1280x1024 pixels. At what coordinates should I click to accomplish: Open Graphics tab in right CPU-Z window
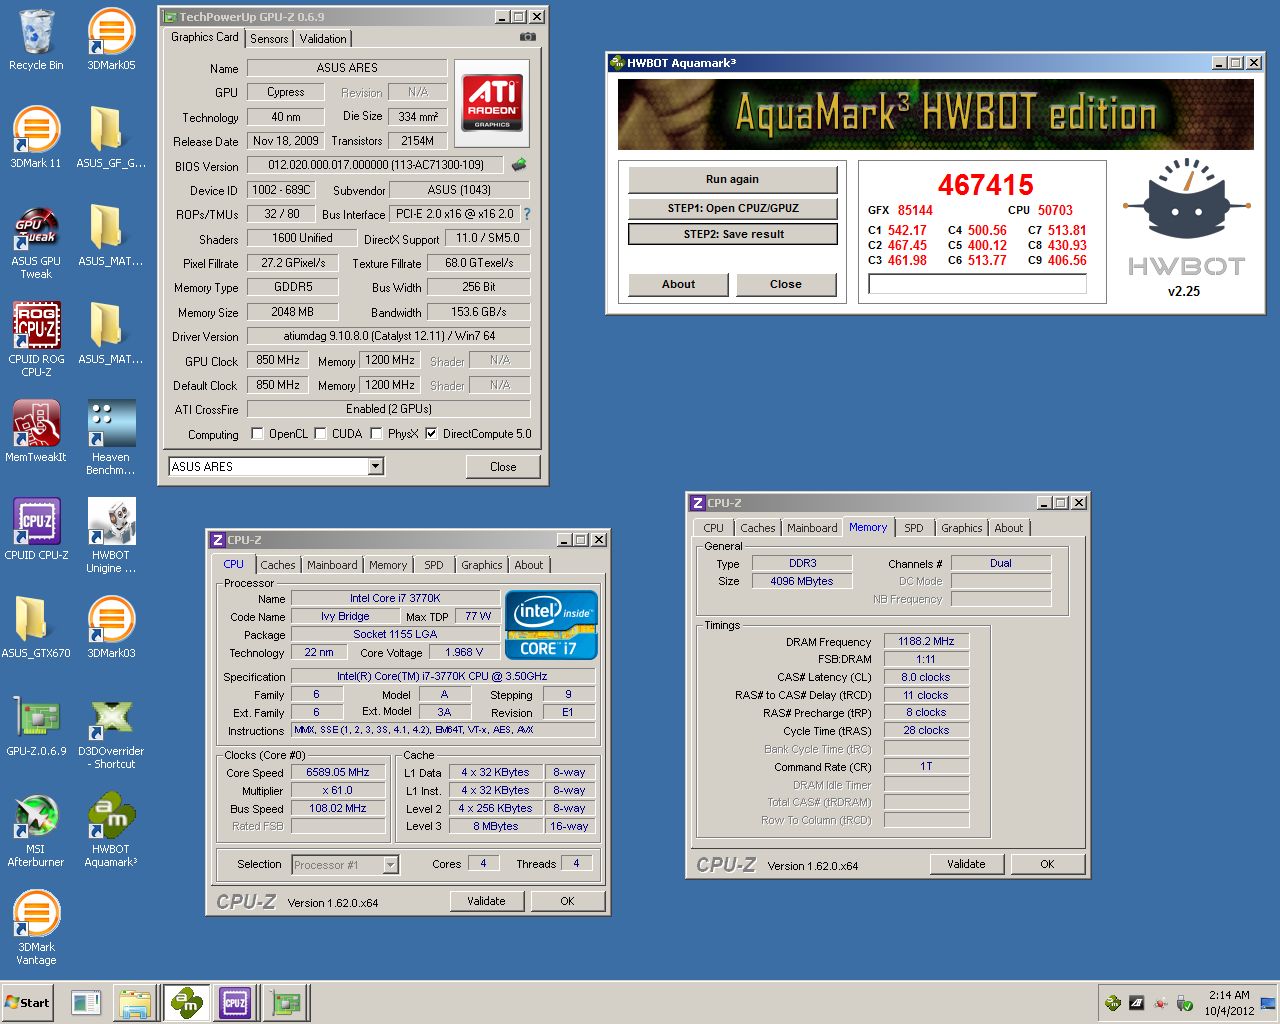962,528
